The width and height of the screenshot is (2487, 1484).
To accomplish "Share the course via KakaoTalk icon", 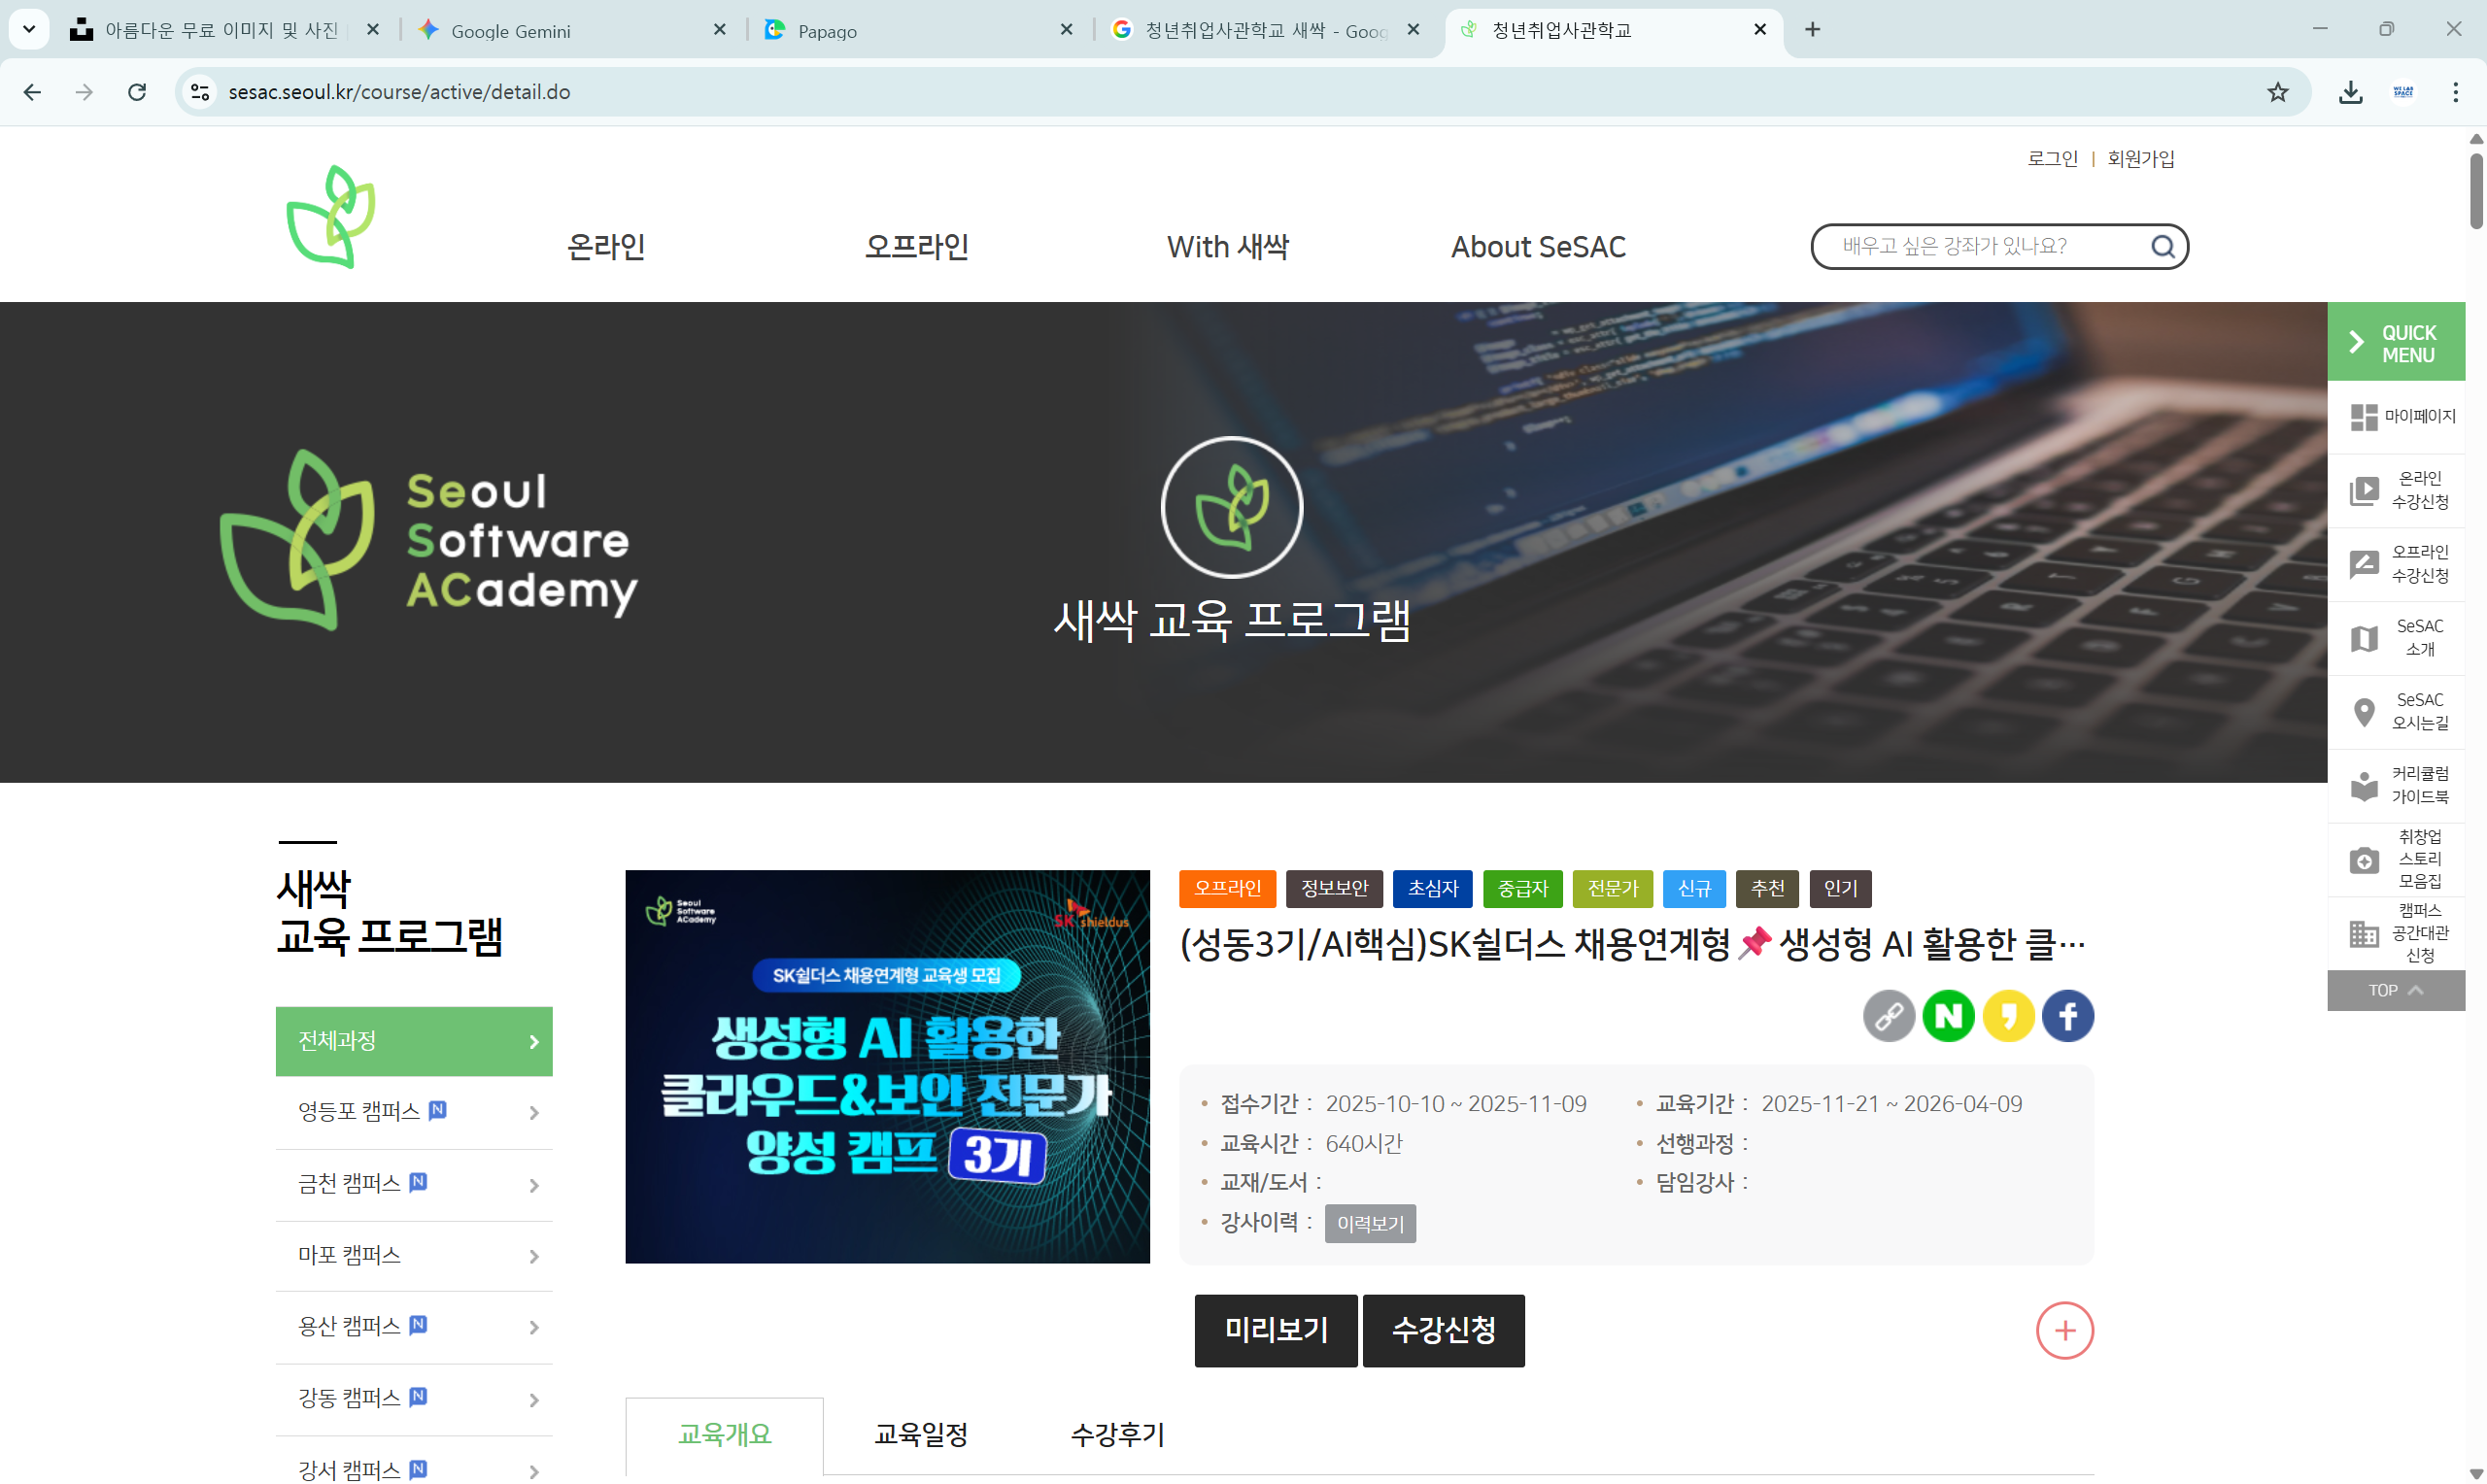I will [2008, 1015].
